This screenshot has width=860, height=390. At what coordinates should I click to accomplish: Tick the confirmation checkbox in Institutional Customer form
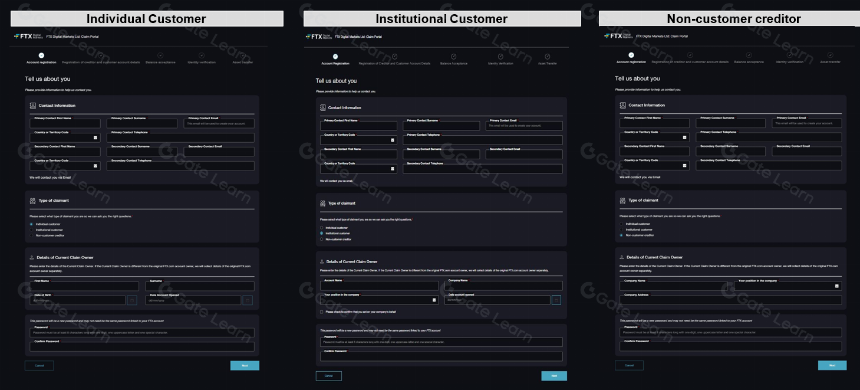click(x=322, y=312)
